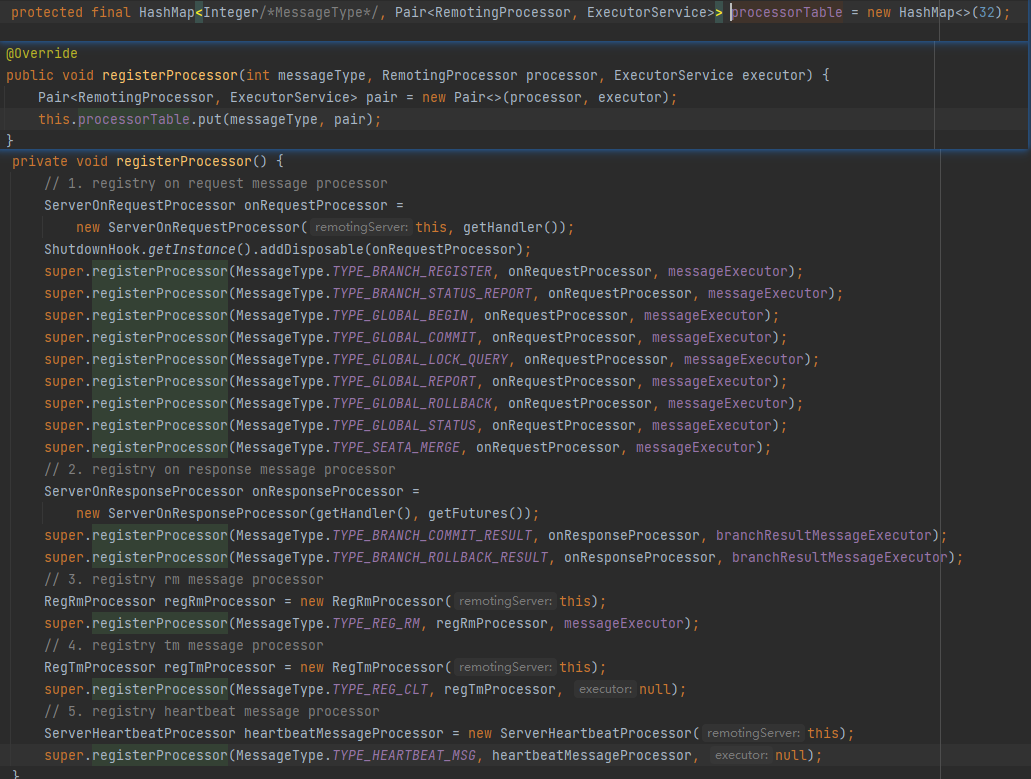Click registerProcessor in the public void method signature
1031x779 pixels.
170,76
